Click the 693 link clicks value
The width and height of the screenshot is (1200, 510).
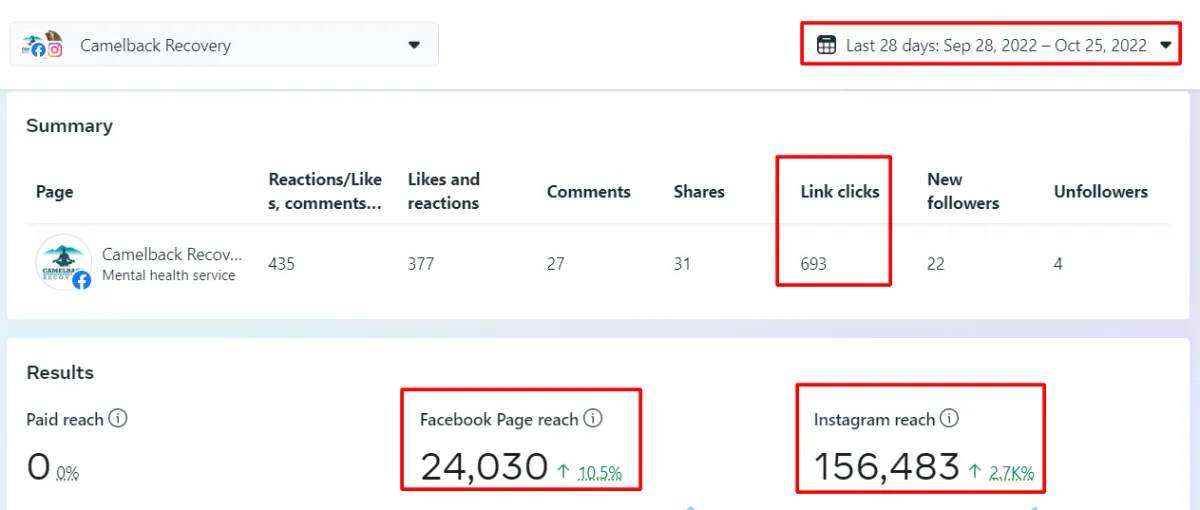tap(813, 264)
